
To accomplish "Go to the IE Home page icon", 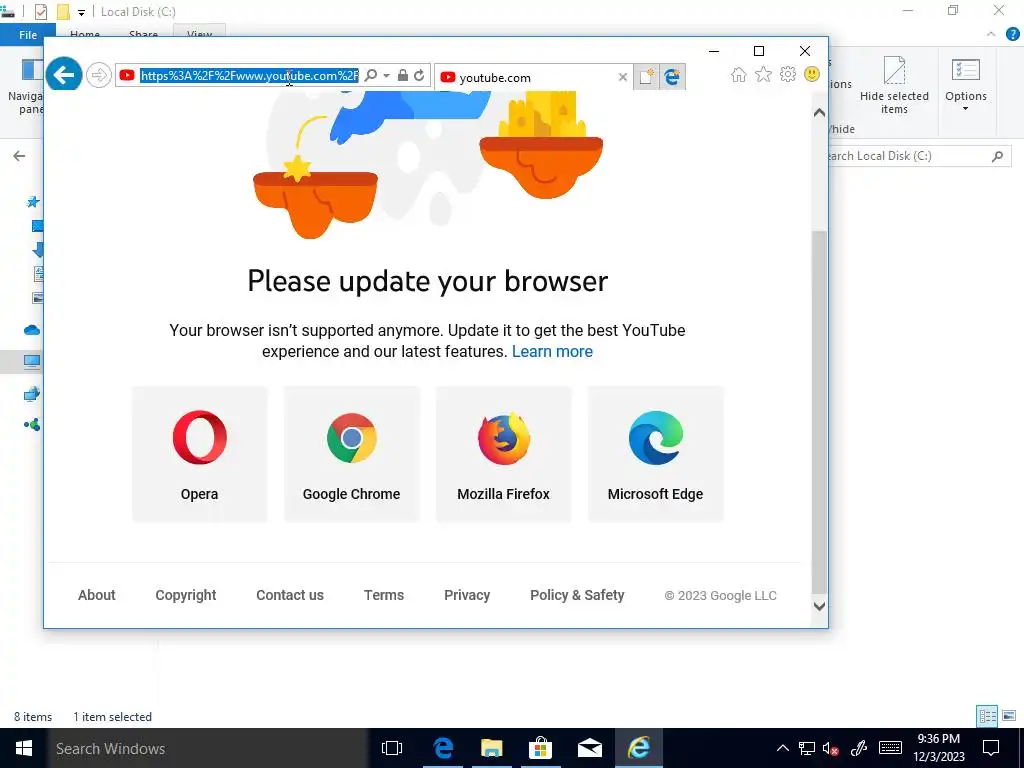I will 739,74.
